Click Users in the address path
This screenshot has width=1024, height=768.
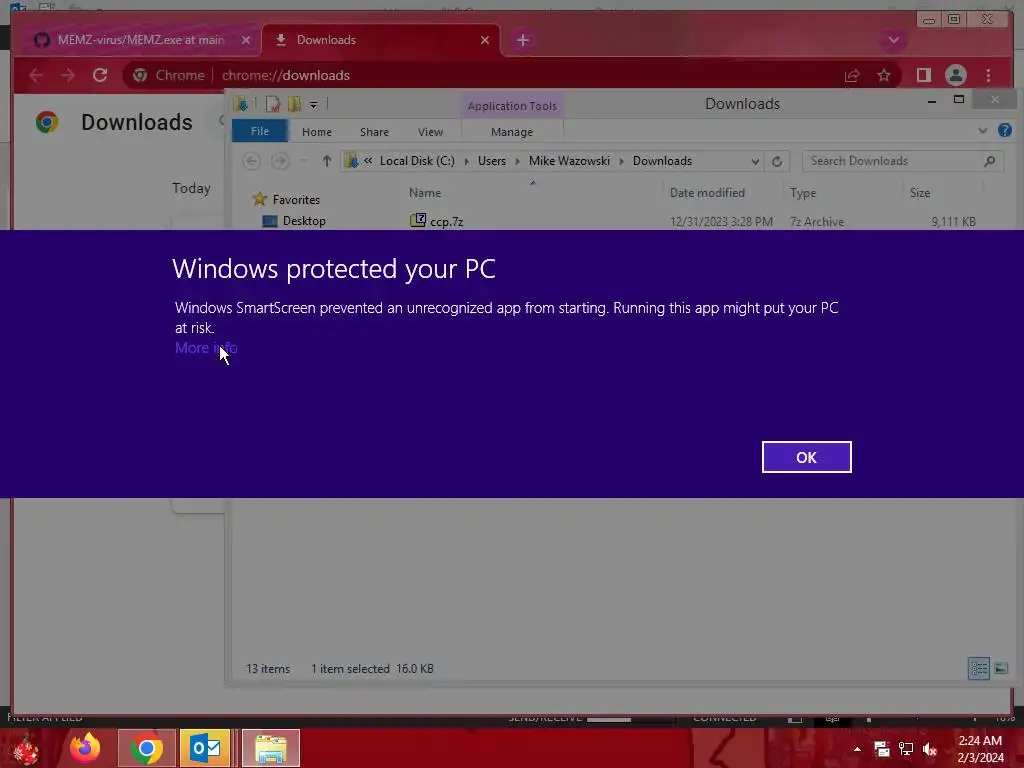pos(491,161)
